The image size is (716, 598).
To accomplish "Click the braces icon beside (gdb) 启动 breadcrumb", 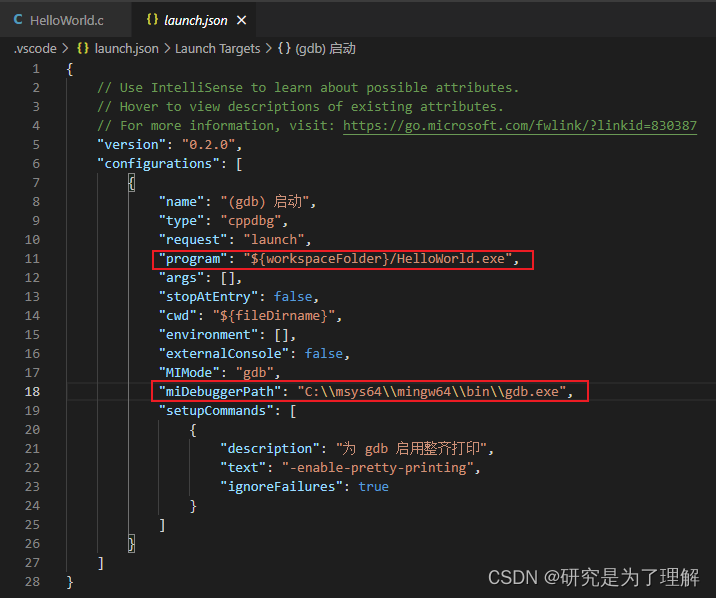I will pos(284,48).
